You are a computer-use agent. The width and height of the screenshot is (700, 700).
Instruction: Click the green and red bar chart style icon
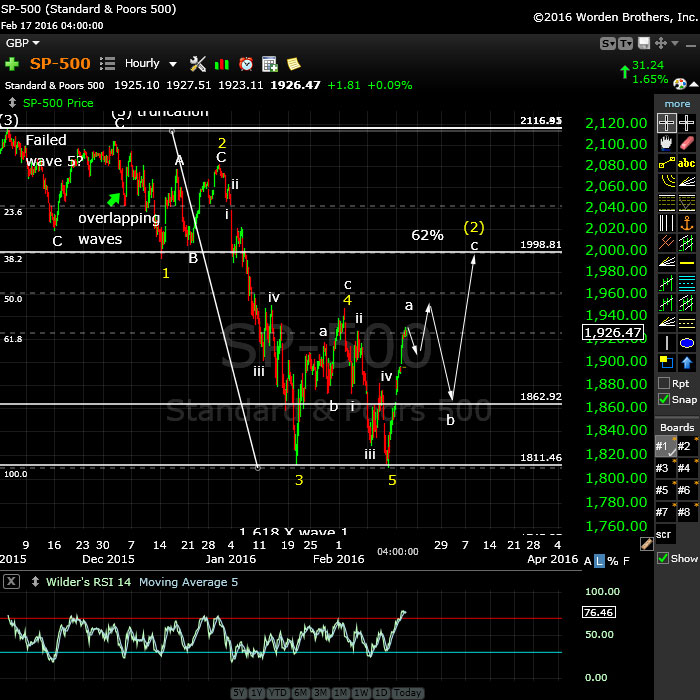click(x=221, y=64)
